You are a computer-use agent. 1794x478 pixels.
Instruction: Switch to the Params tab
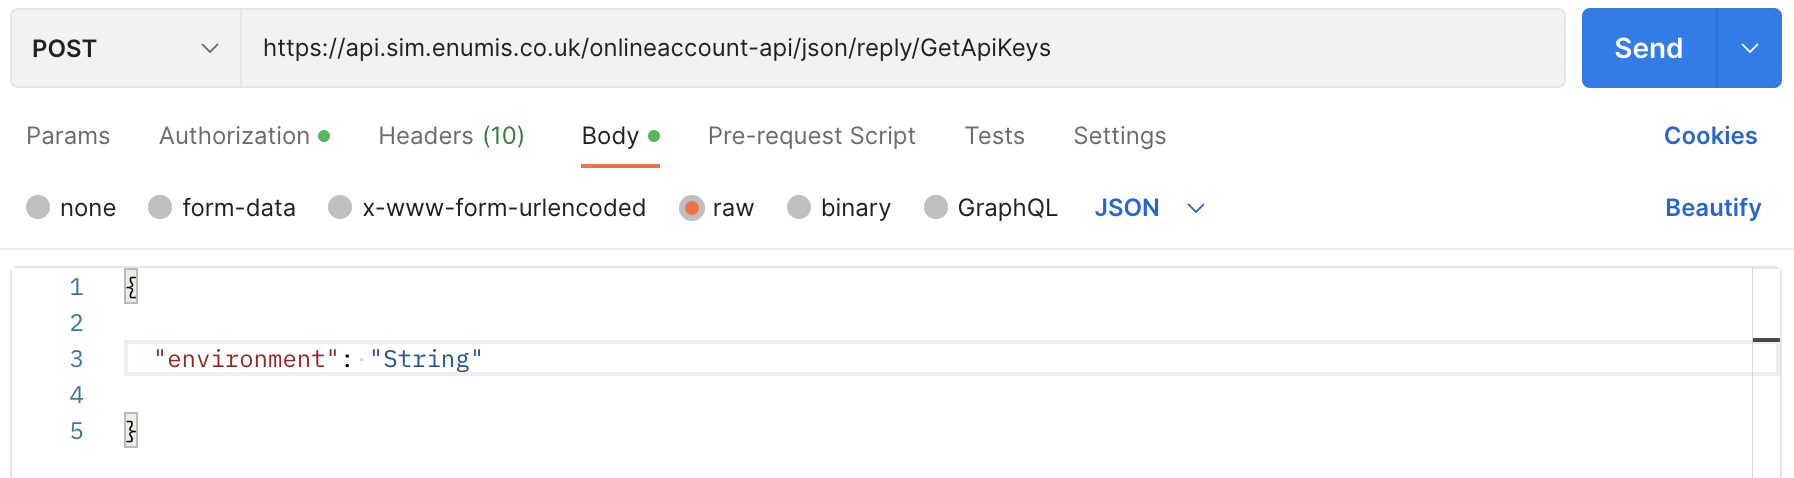[68, 136]
